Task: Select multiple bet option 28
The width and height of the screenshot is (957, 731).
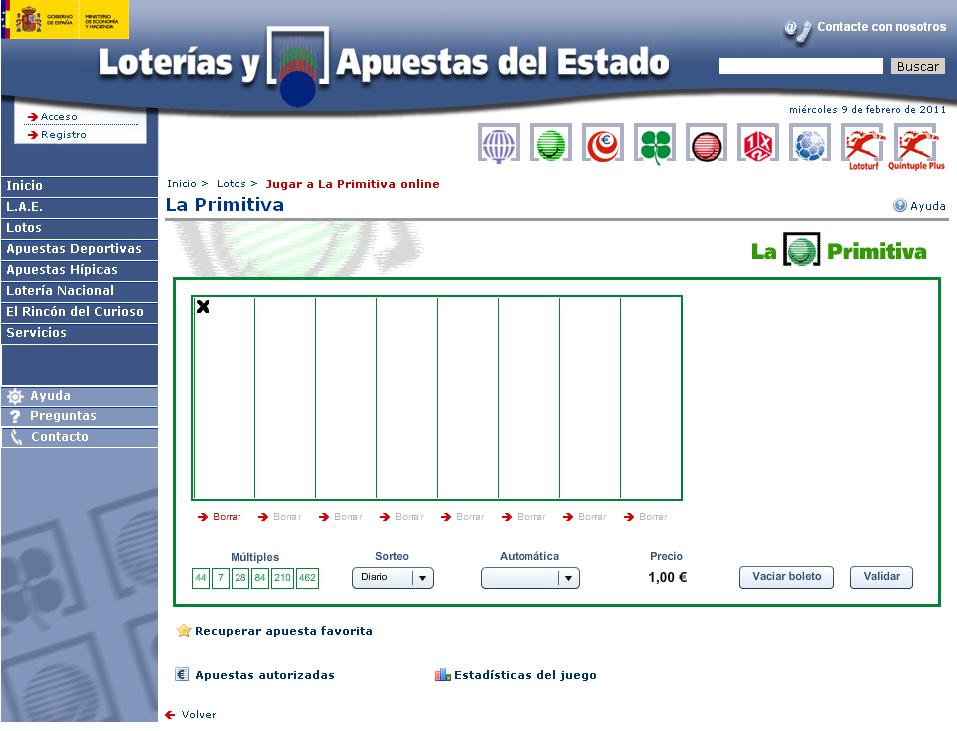Action: [x=240, y=578]
